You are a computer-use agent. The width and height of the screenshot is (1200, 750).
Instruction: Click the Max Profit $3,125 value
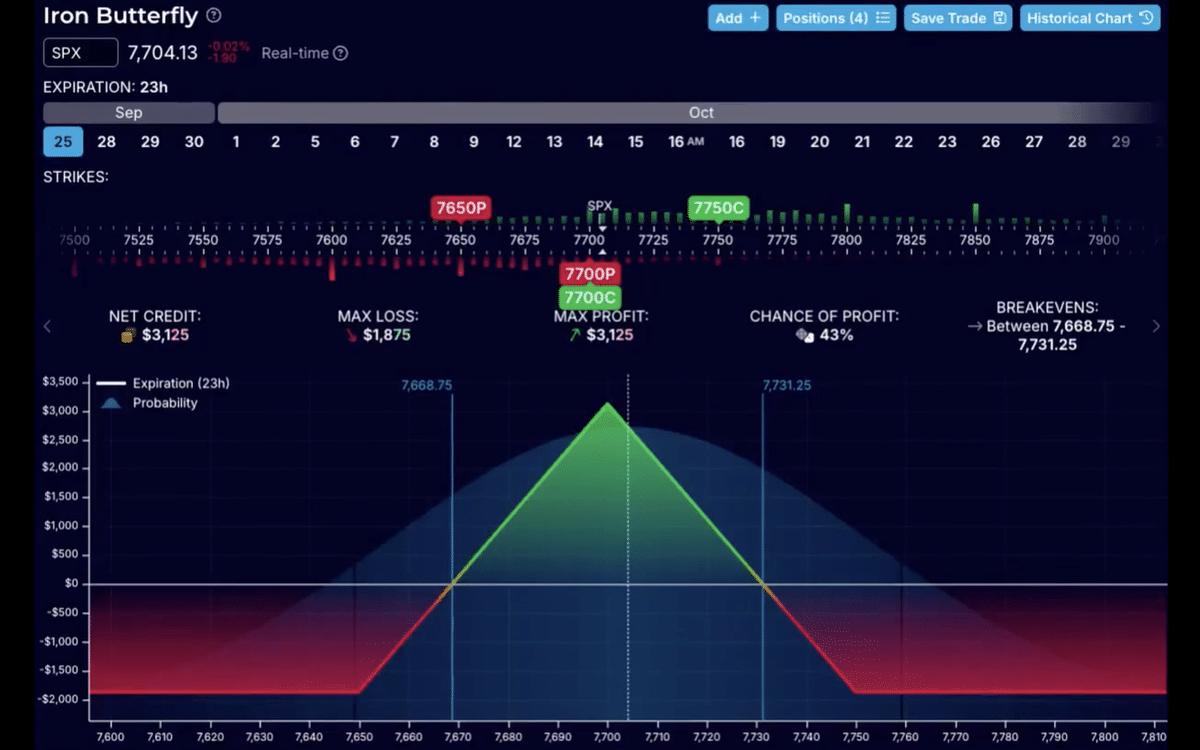[609, 335]
